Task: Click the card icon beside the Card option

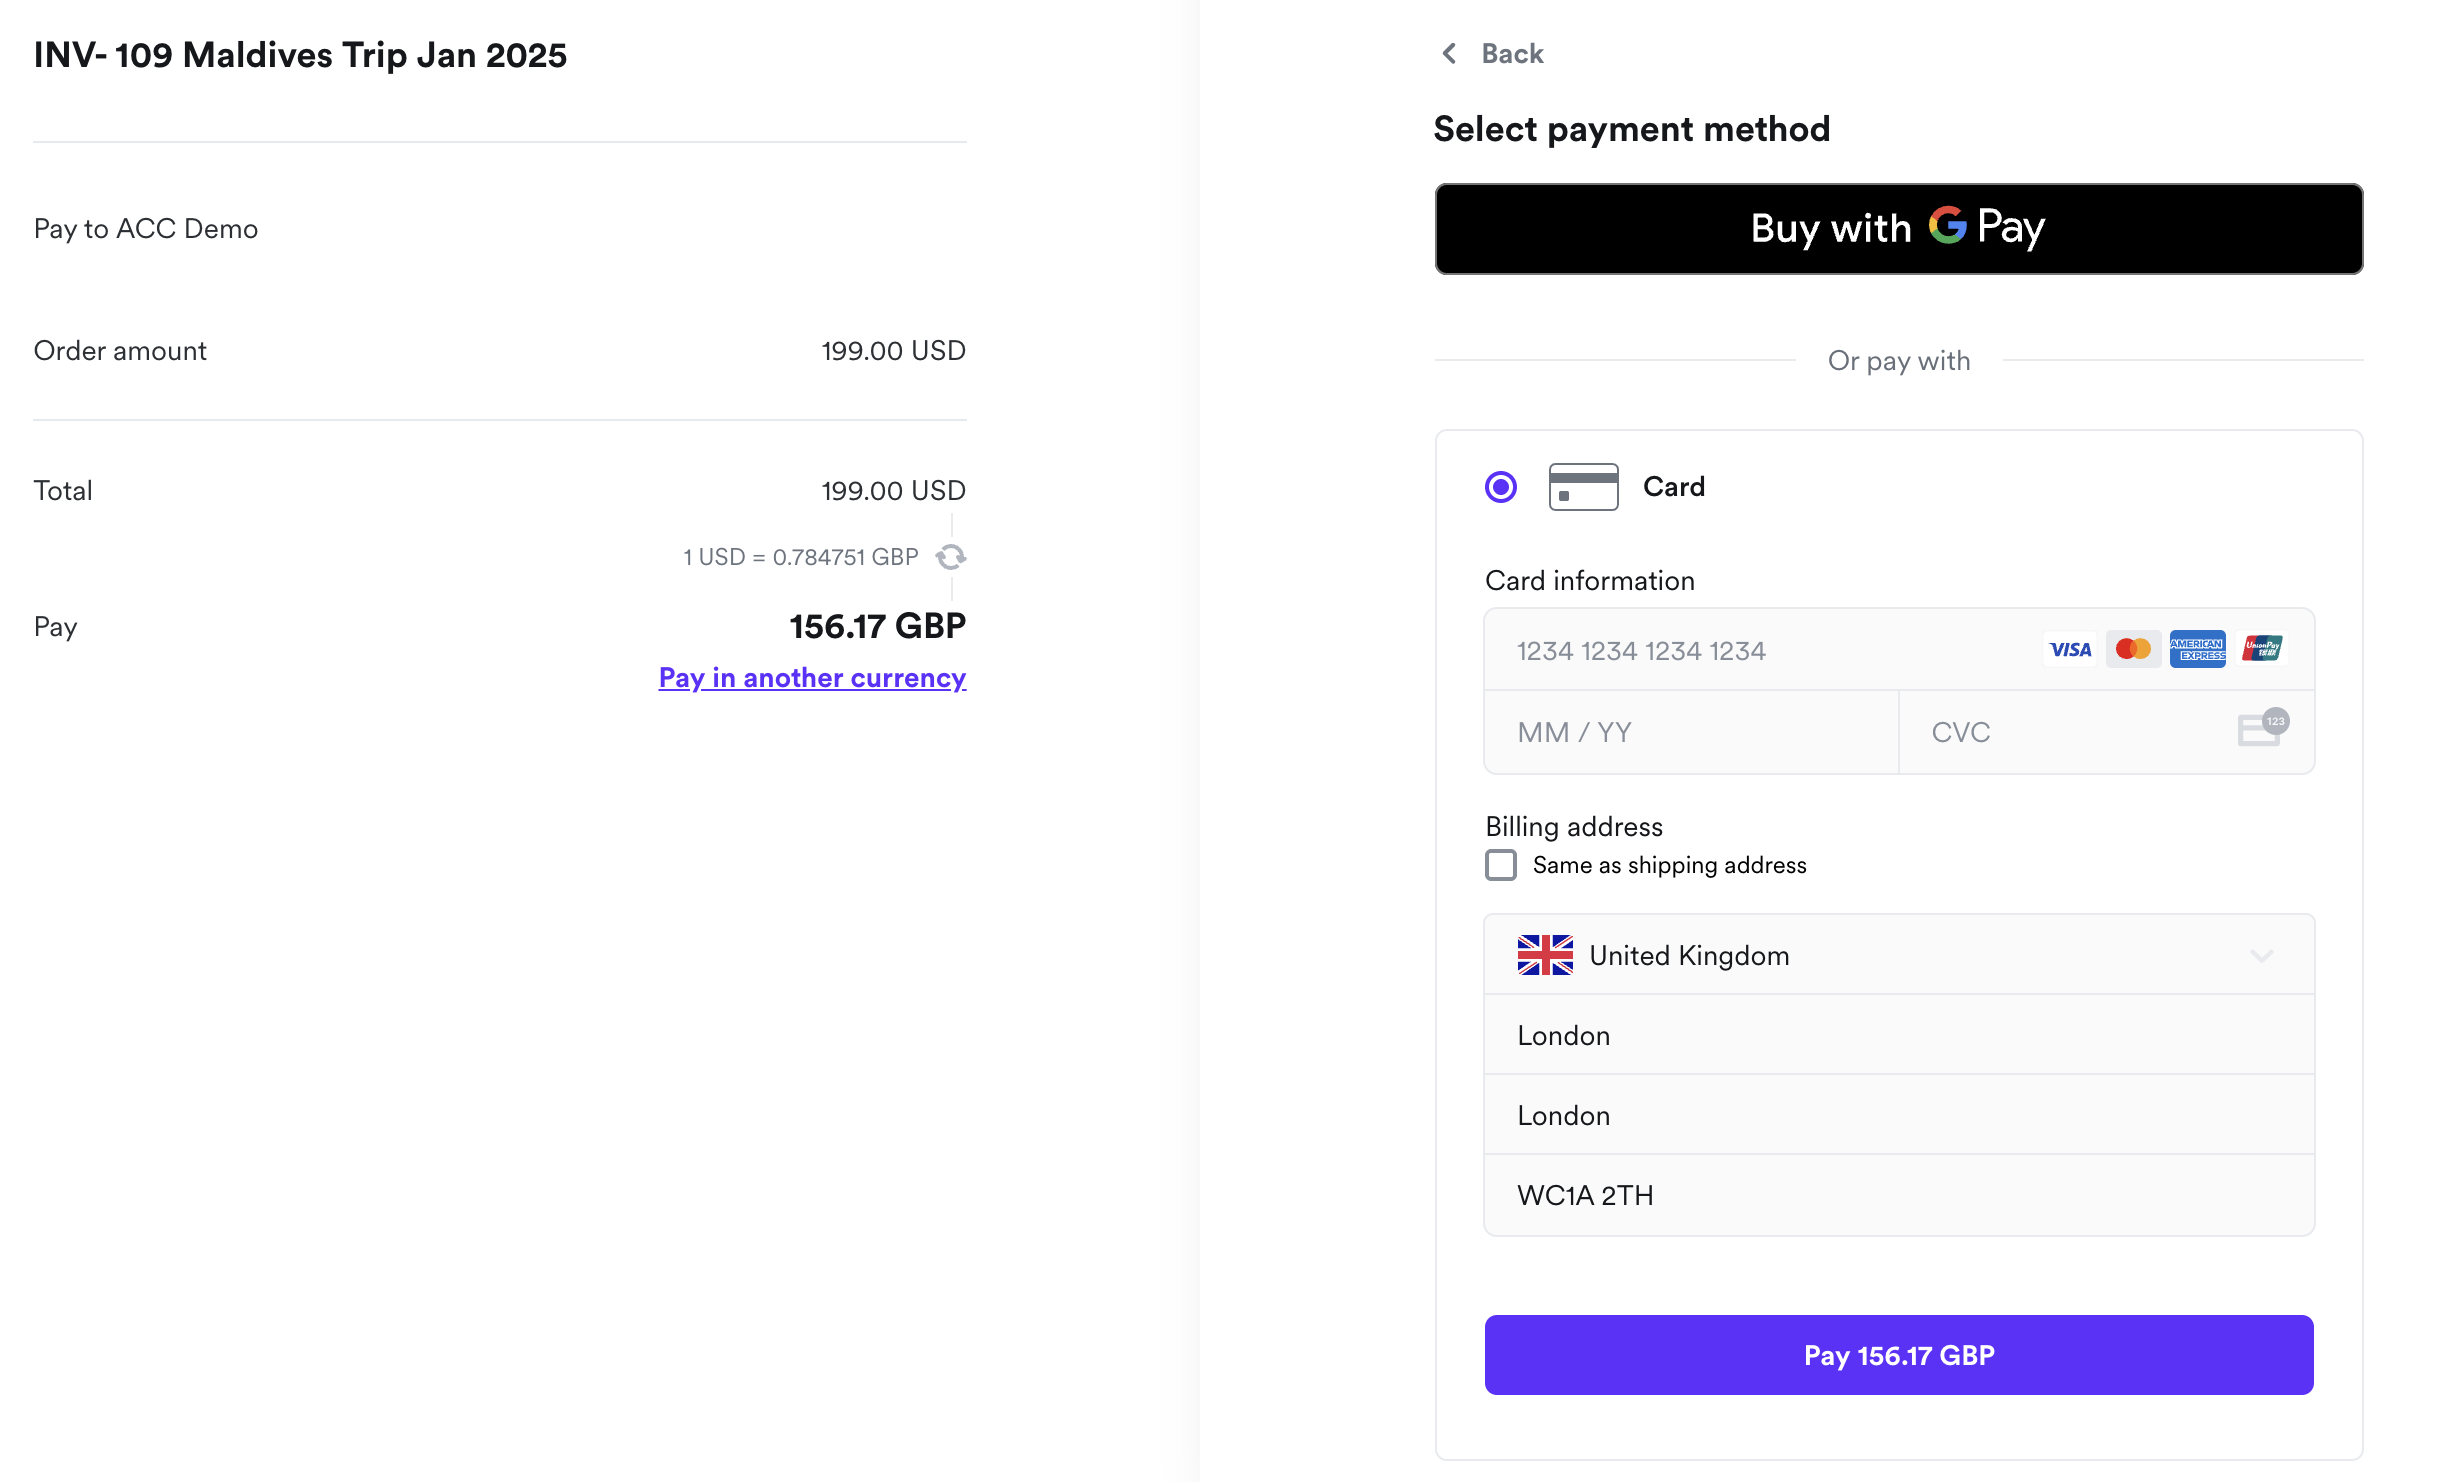Action: (1583, 487)
